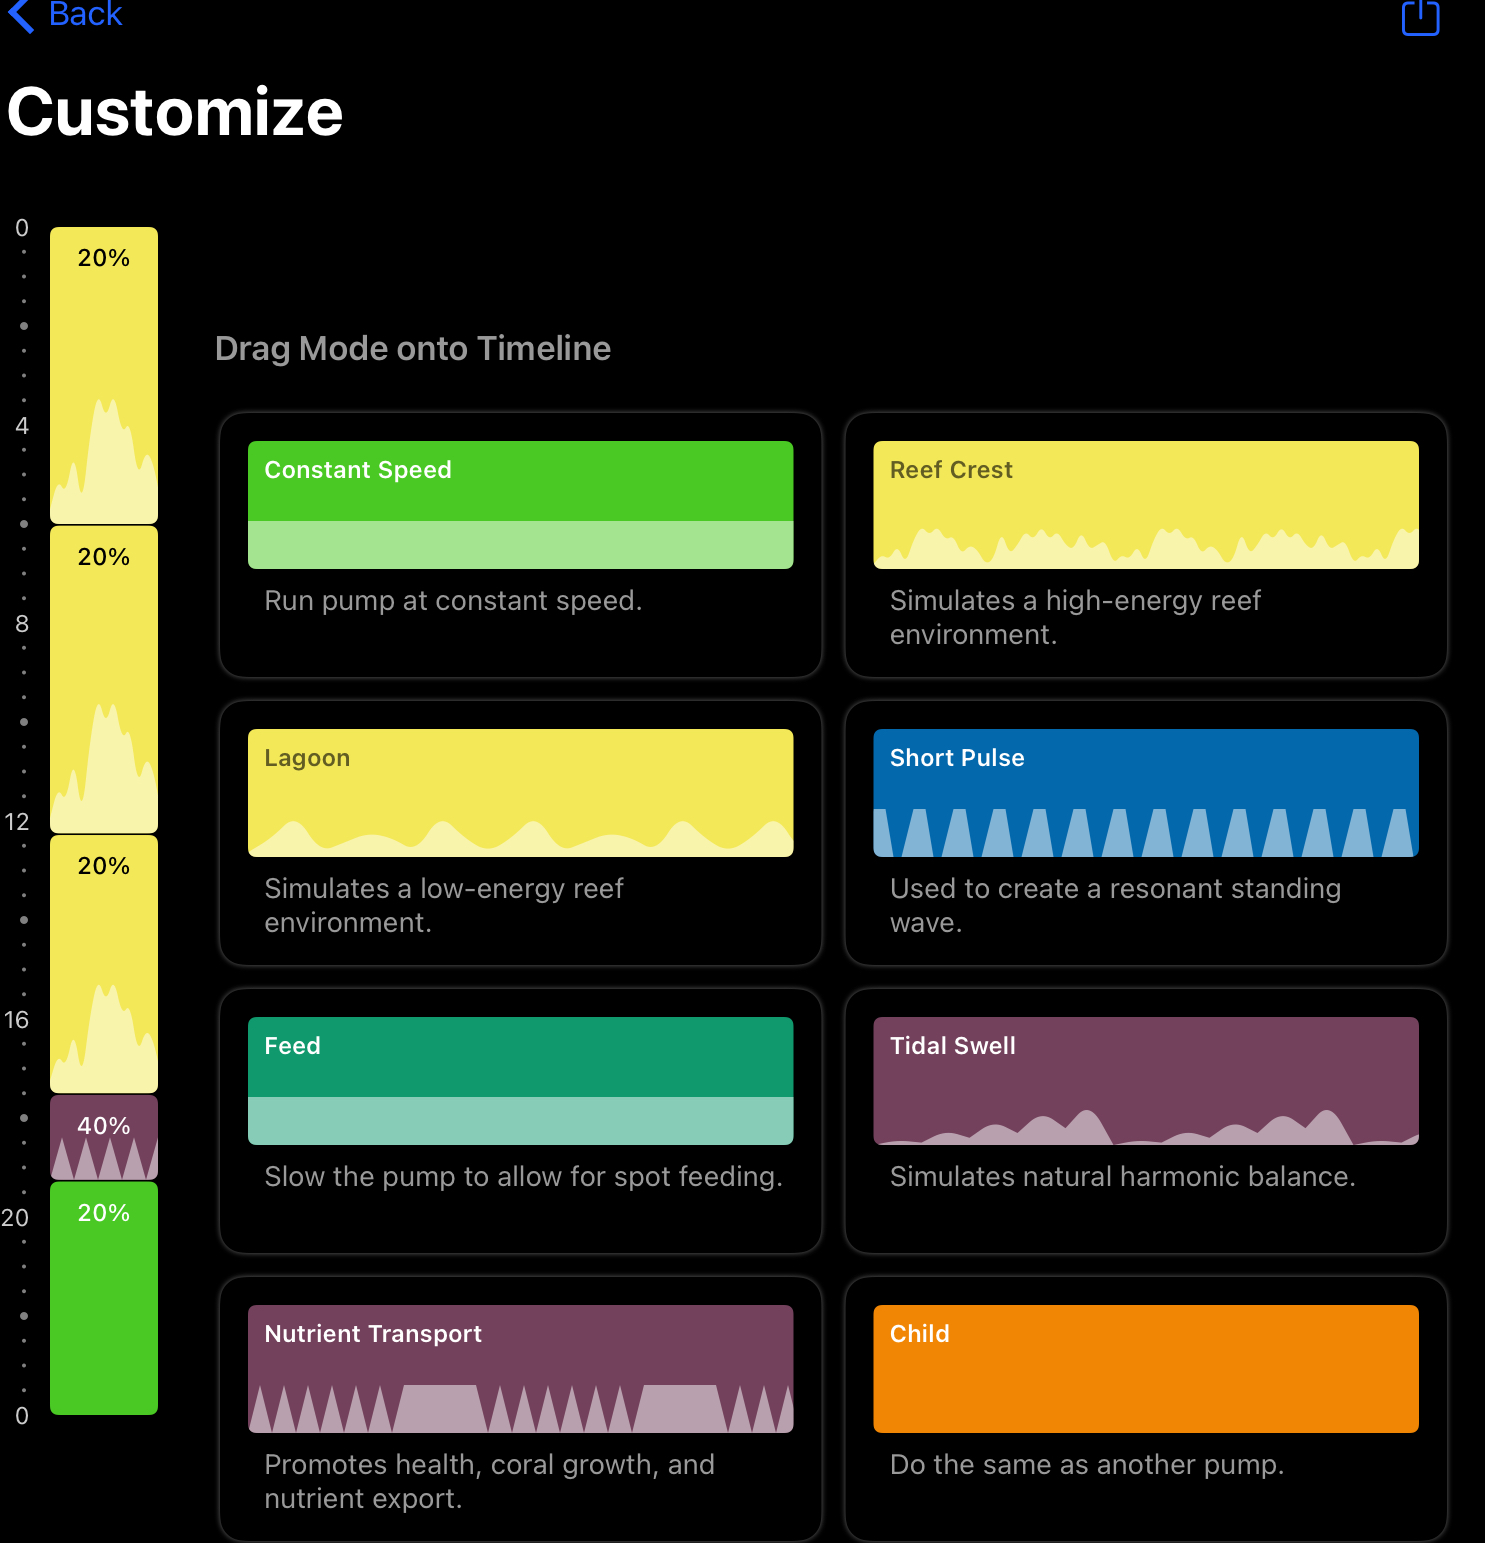Click the second yellow 20% timeline segment

tap(104, 680)
